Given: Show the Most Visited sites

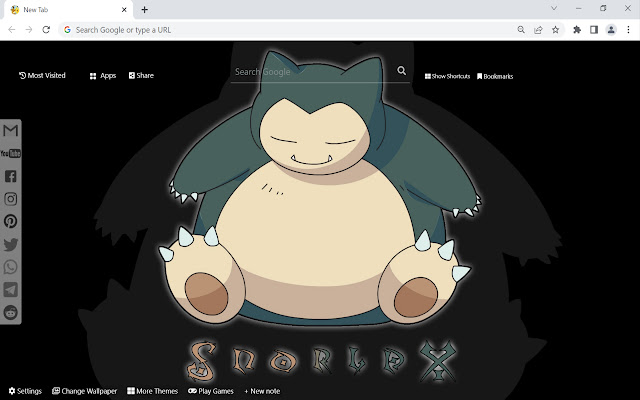Looking at the screenshot, I should tap(42, 76).
